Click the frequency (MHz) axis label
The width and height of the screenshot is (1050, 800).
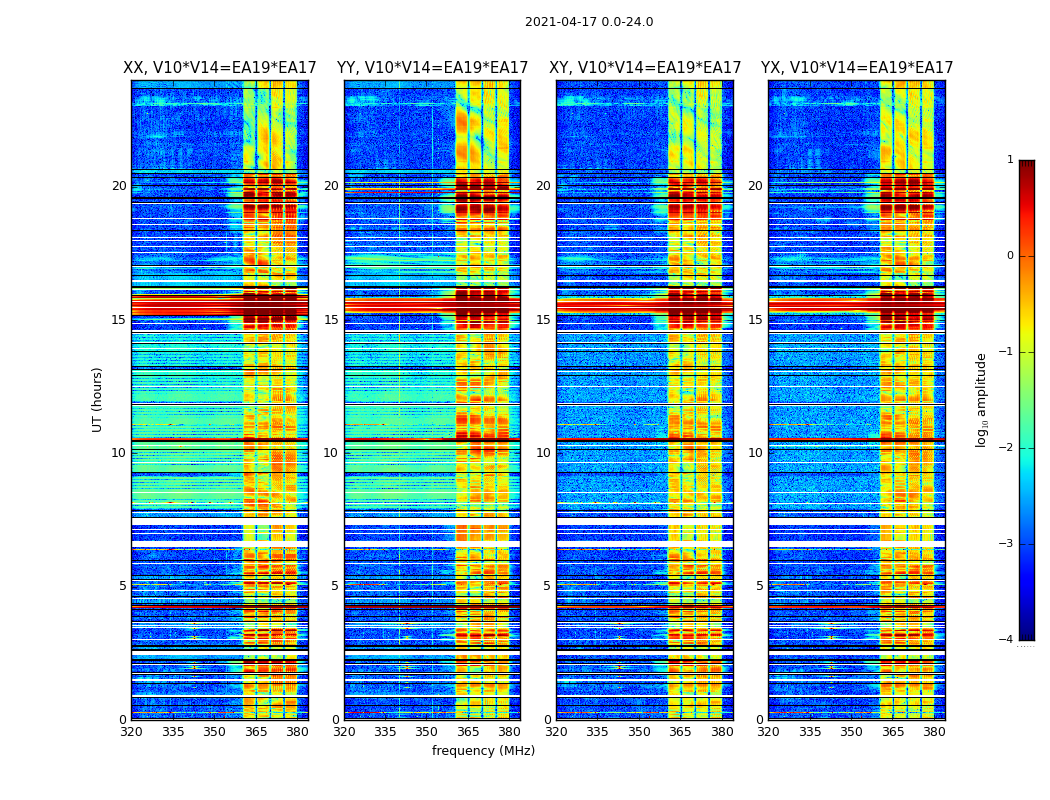tap(483, 750)
